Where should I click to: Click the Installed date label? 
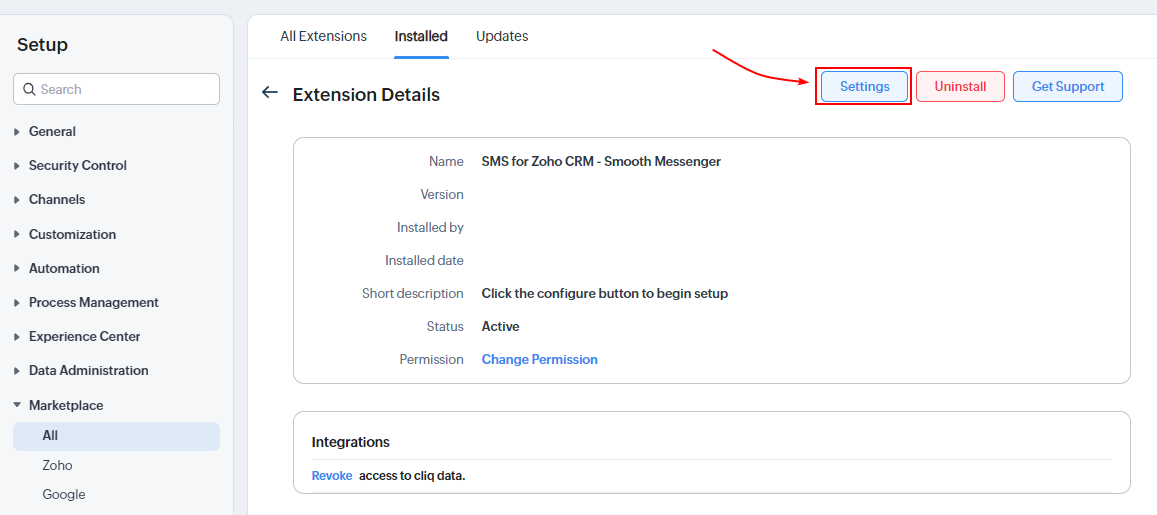point(424,260)
